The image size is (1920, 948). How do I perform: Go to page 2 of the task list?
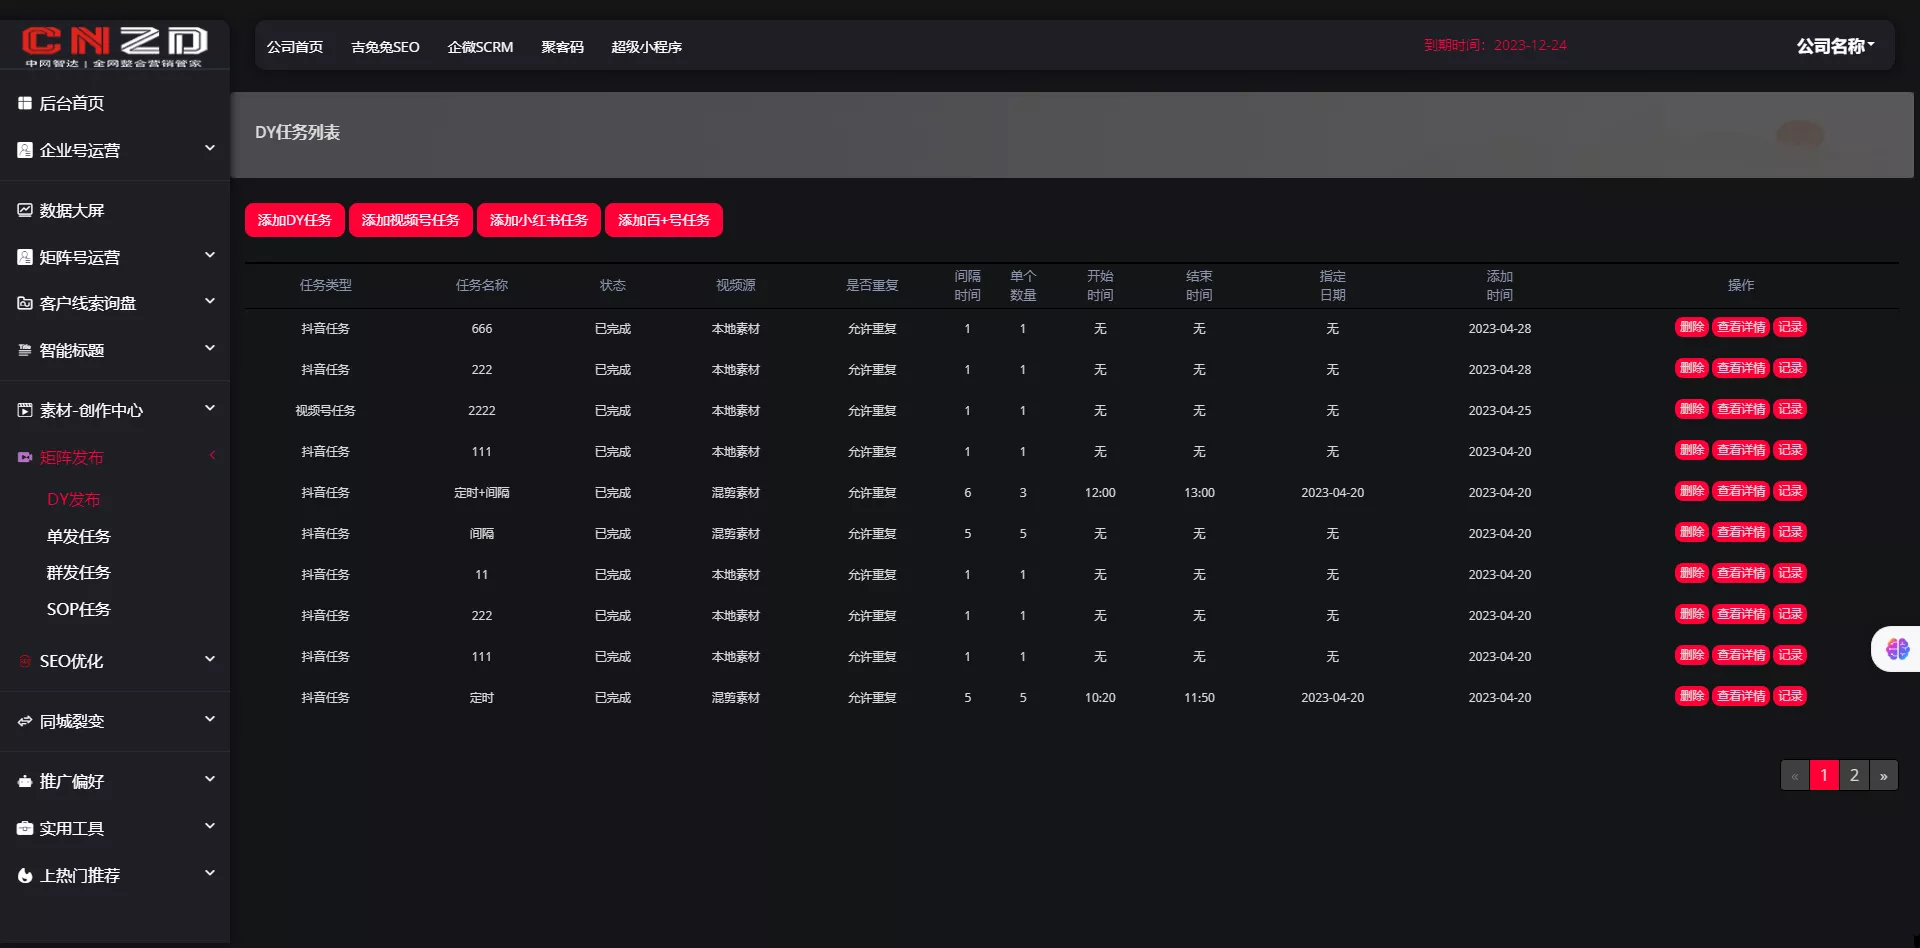pos(1854,775)
